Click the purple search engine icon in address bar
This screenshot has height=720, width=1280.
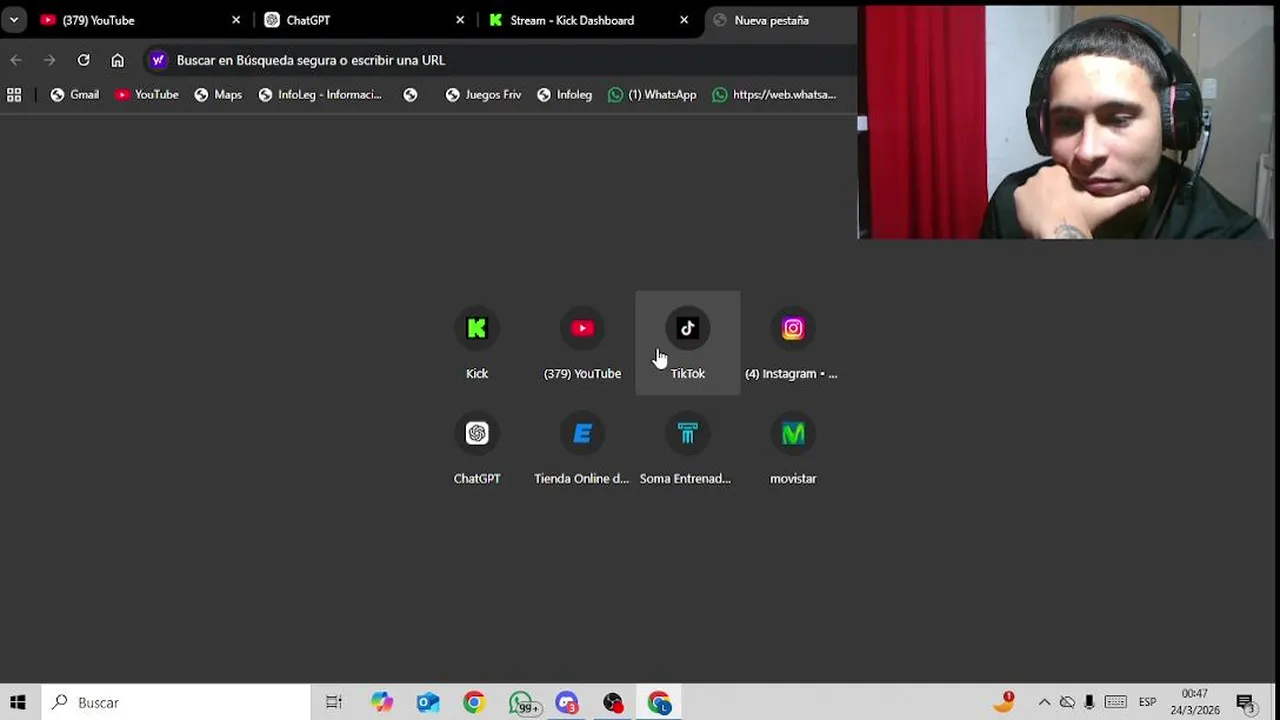pos(158,60)
